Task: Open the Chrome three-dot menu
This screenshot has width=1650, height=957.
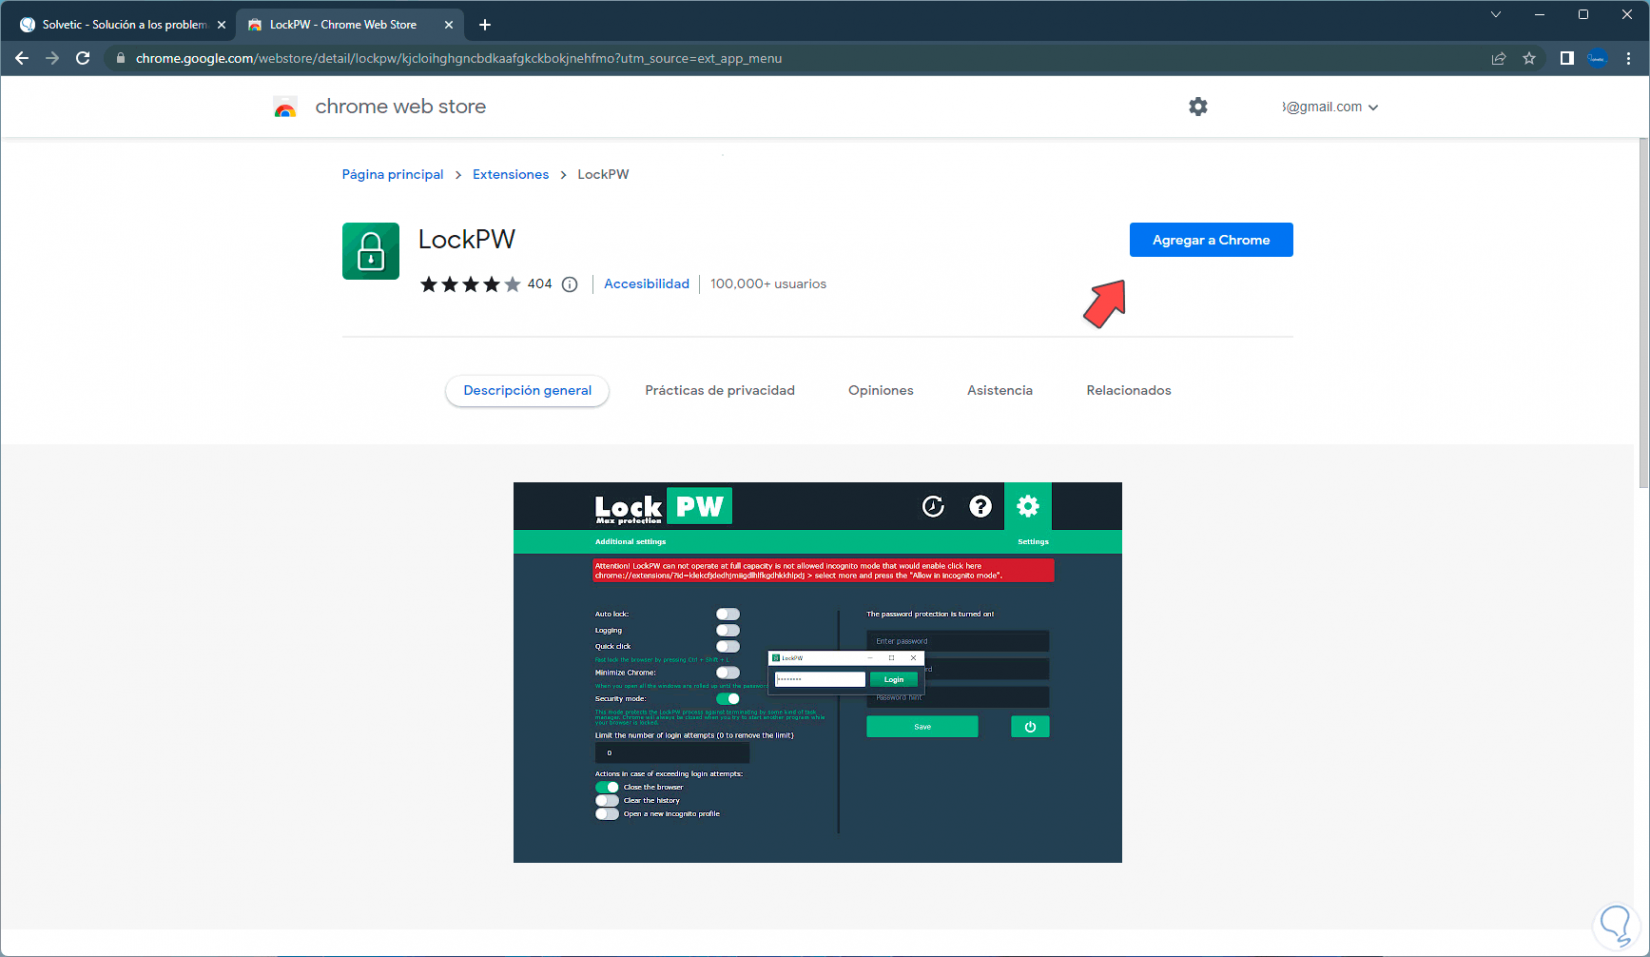Action: click(x=1629, y=58)
